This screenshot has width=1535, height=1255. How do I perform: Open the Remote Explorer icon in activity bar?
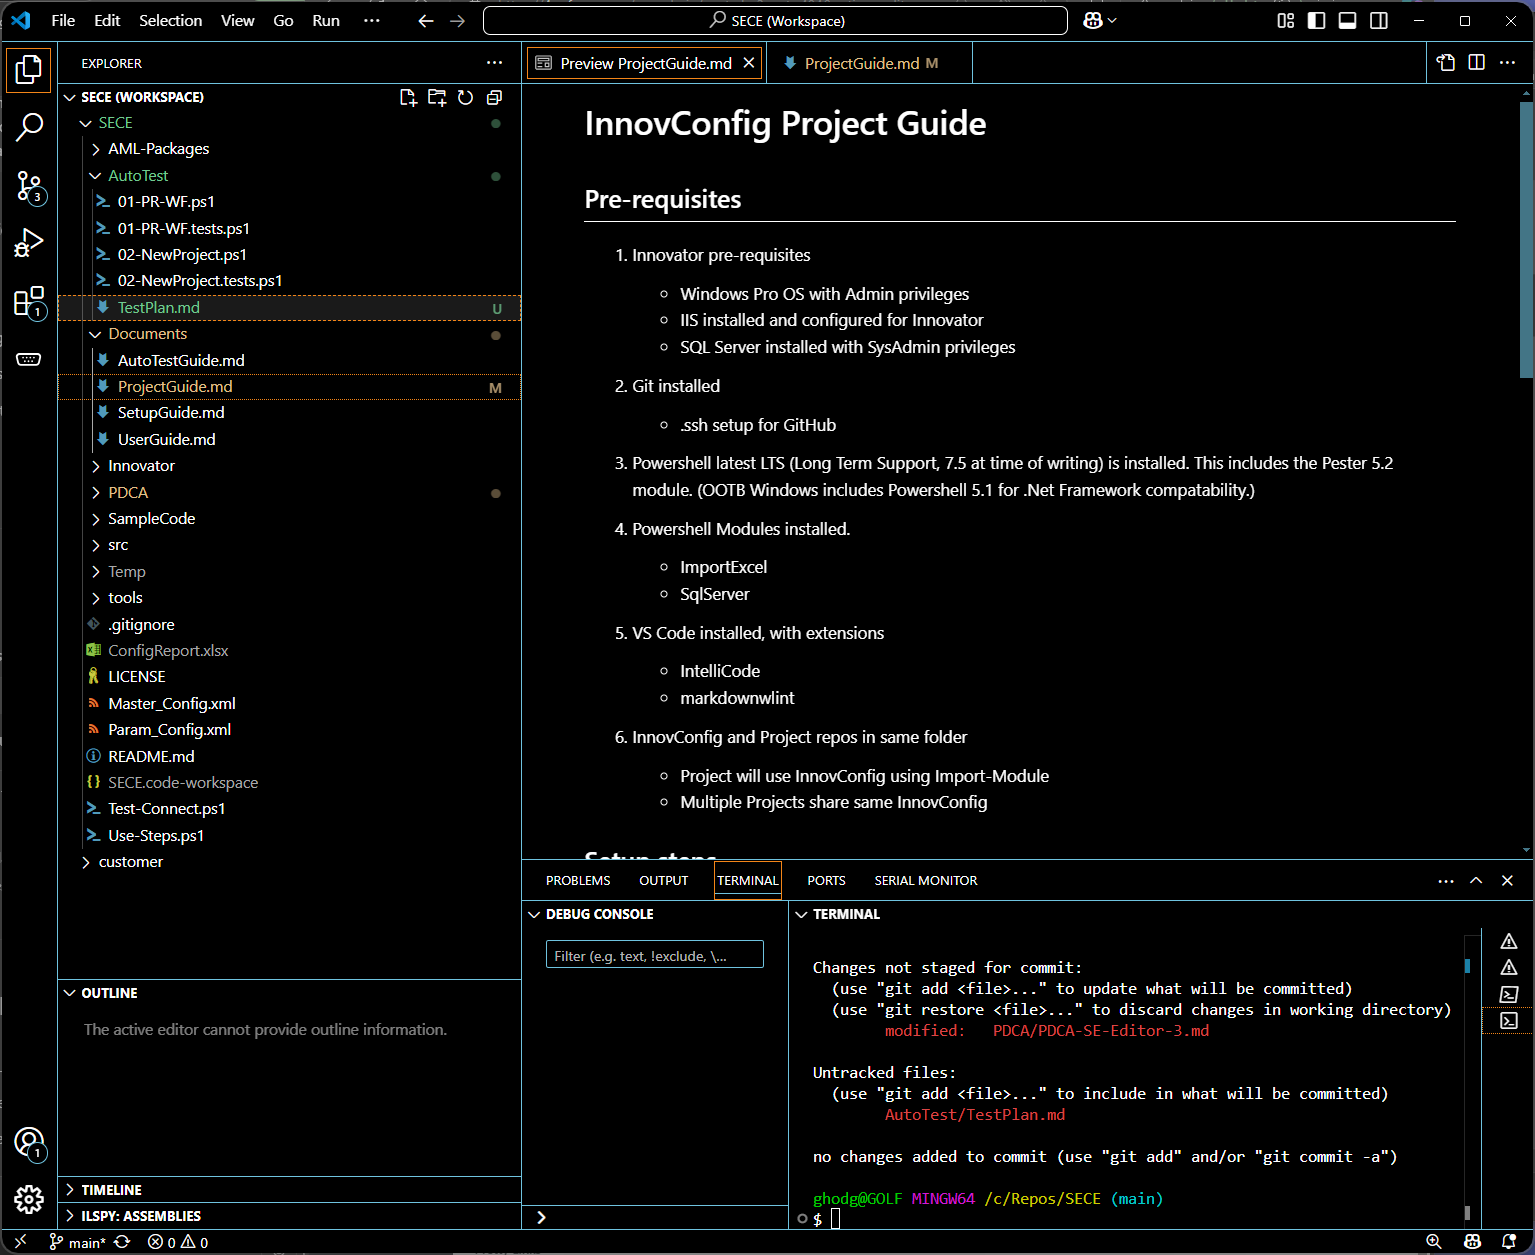[29, 359]
